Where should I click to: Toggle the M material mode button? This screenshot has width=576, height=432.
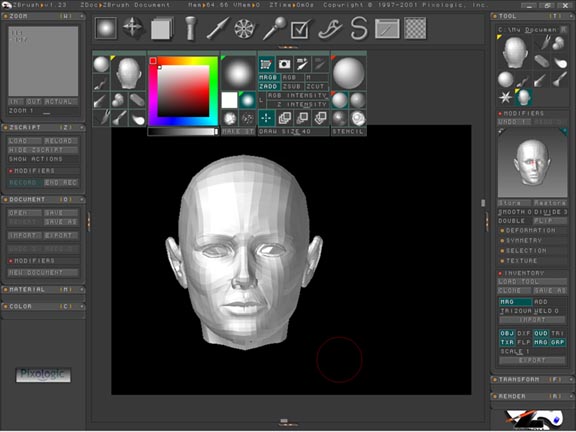316,78
